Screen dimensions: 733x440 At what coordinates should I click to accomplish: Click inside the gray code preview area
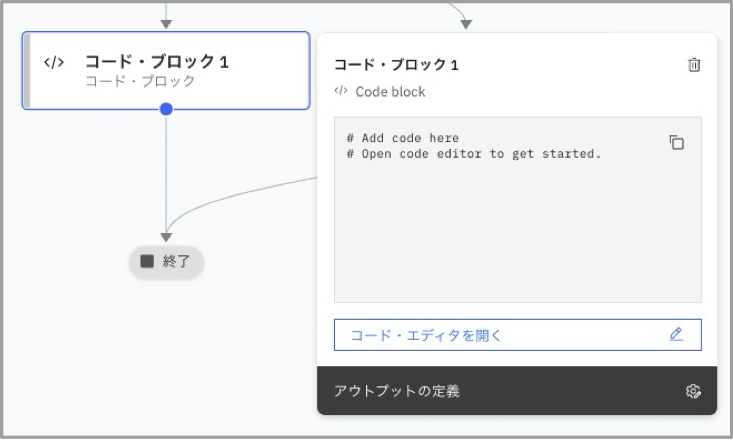coord(517,240)
